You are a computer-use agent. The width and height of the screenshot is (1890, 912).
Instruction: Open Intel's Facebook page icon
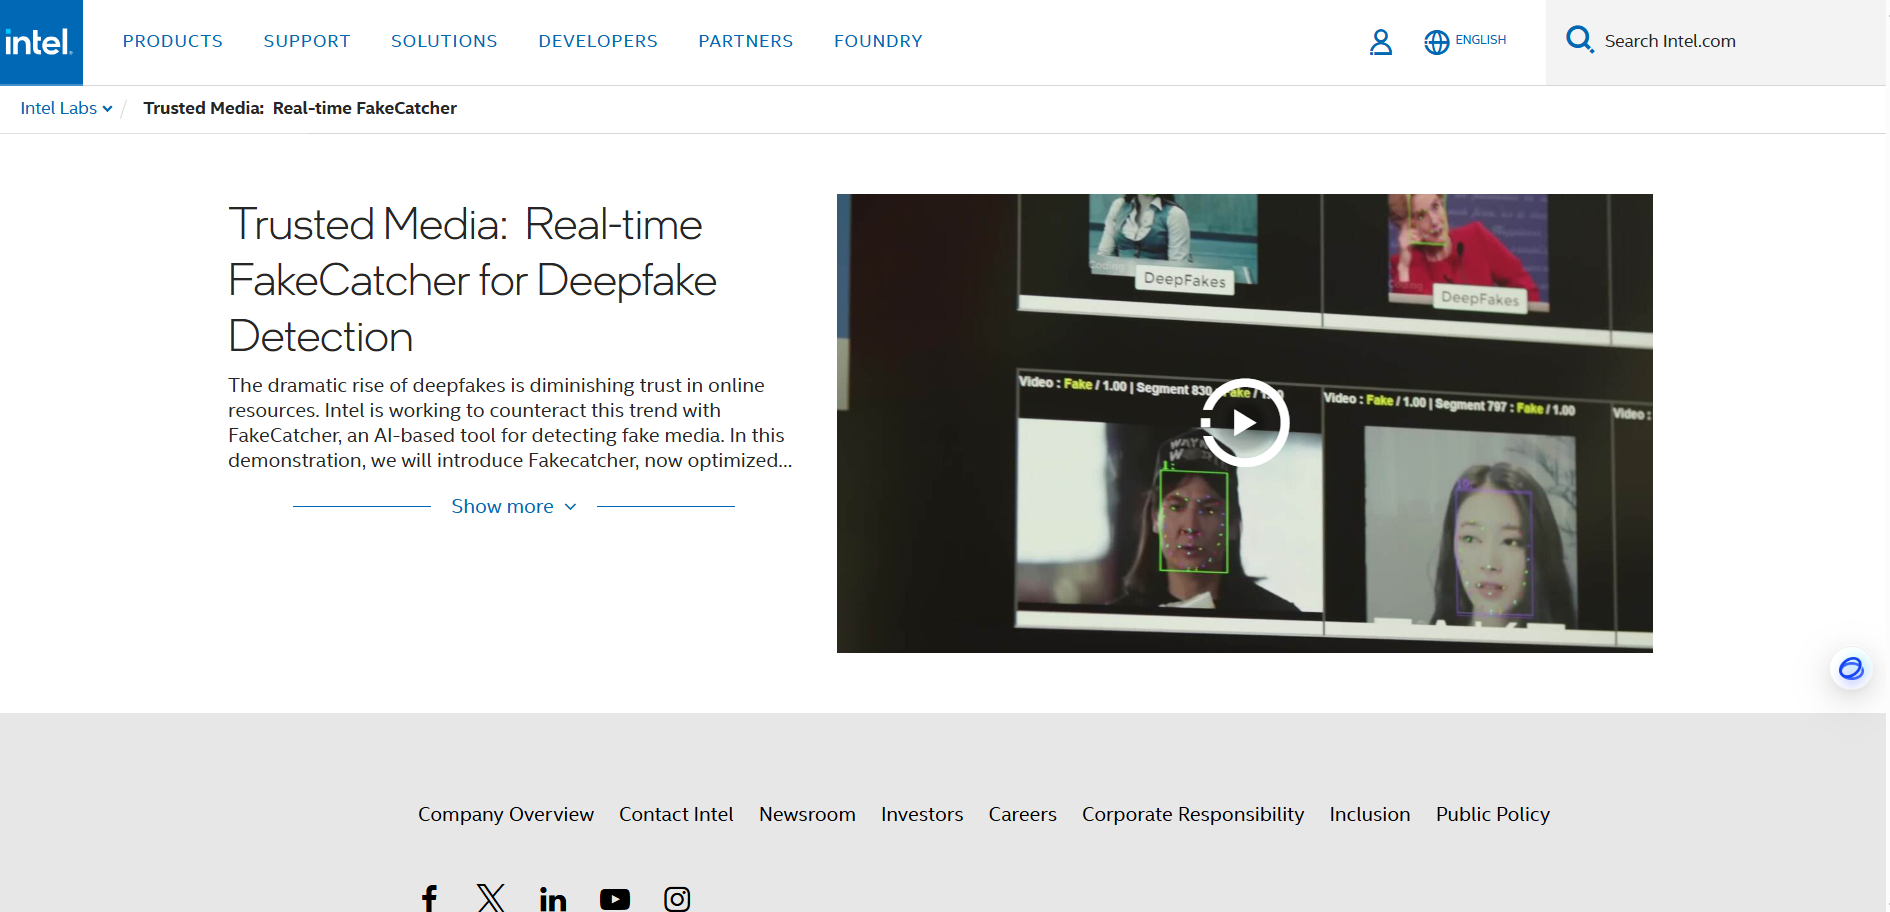[x=429, y=898]
